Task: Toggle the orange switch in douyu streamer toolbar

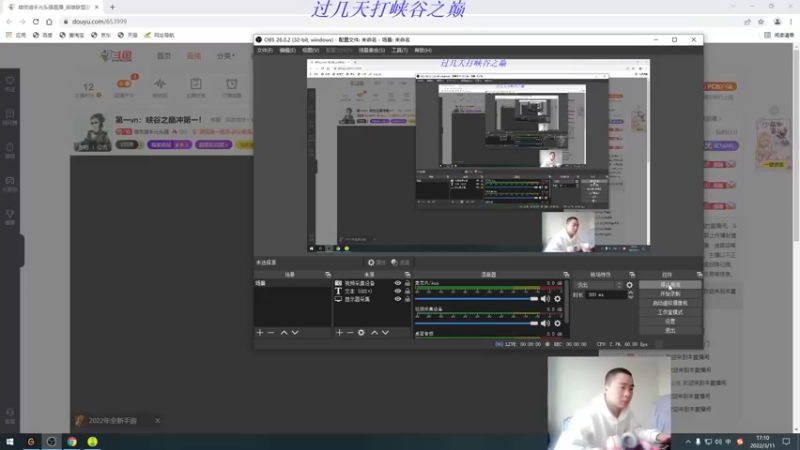Action: pos(124,84)
